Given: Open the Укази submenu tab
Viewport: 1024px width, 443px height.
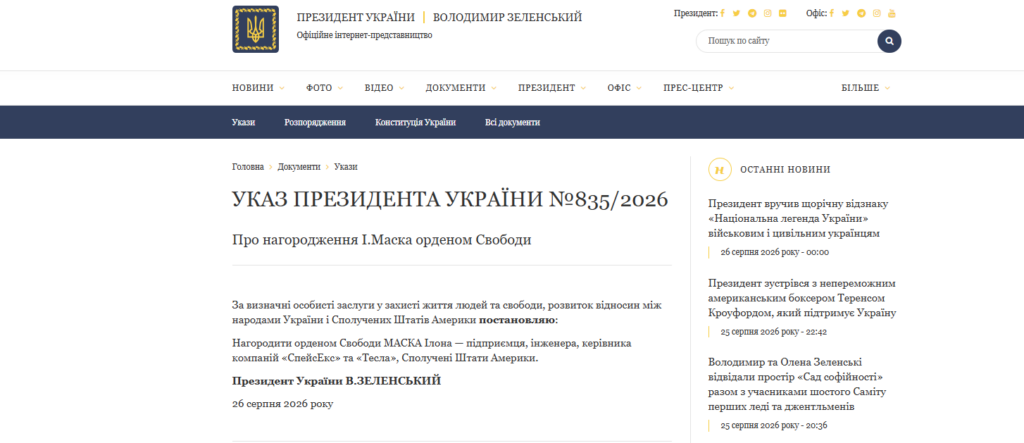Looking at the screenshot, I should click(243, 122).
